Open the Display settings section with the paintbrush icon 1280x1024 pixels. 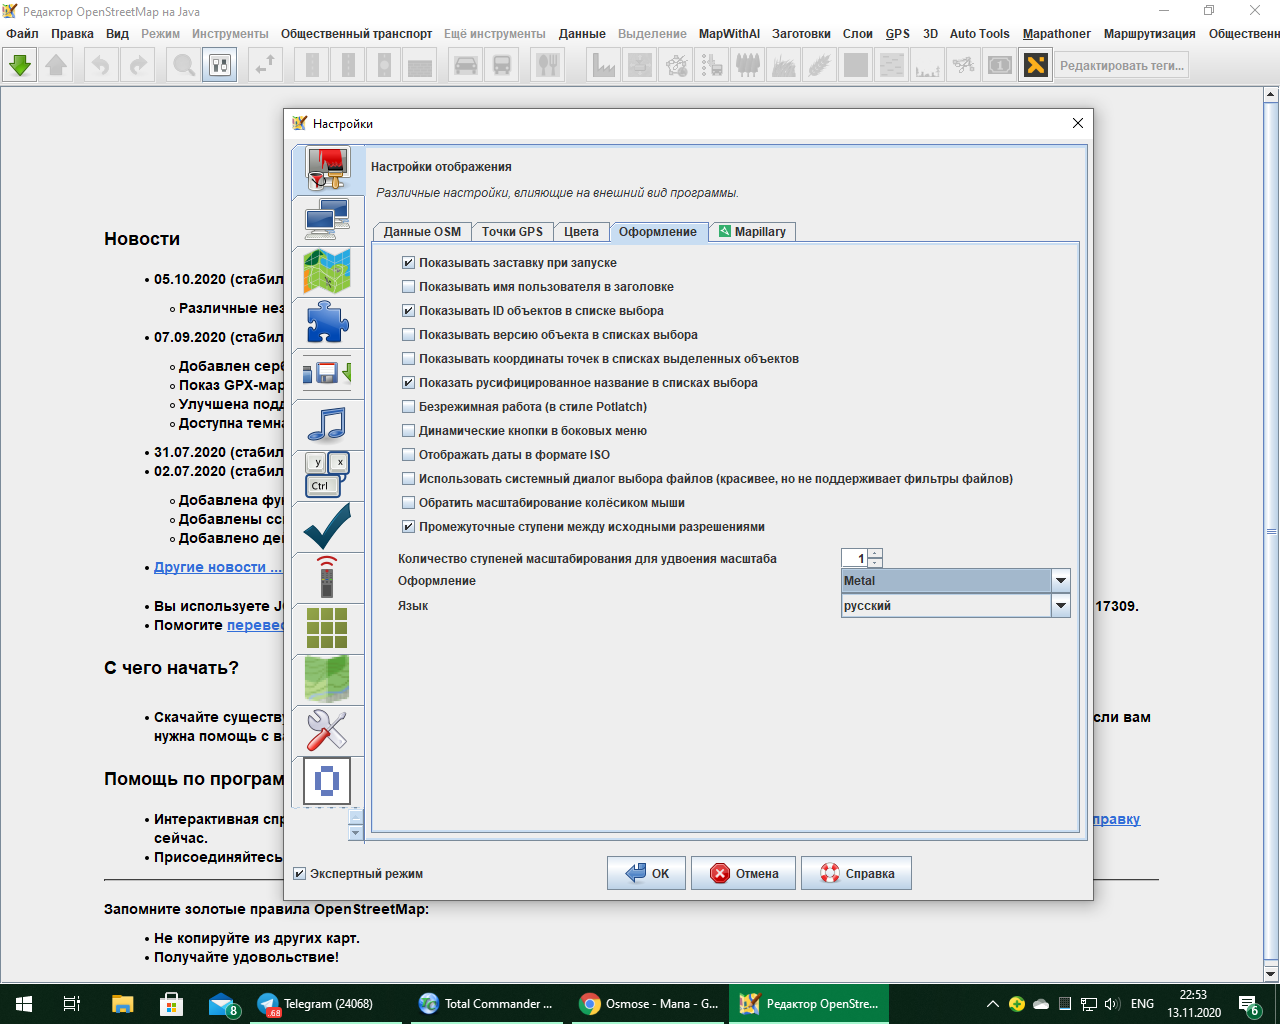coord(327,169)
